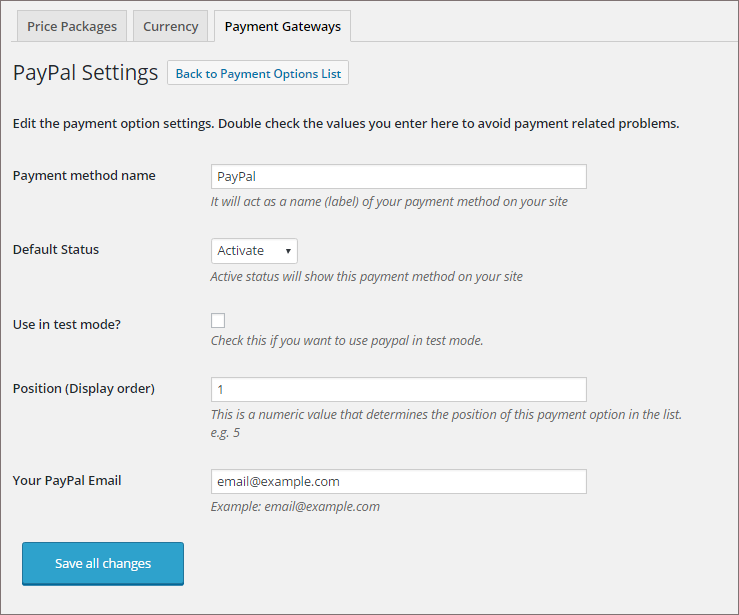Click the 'Position (Display order)' label
Screen dimensions: 739x615
pos(83,389)
